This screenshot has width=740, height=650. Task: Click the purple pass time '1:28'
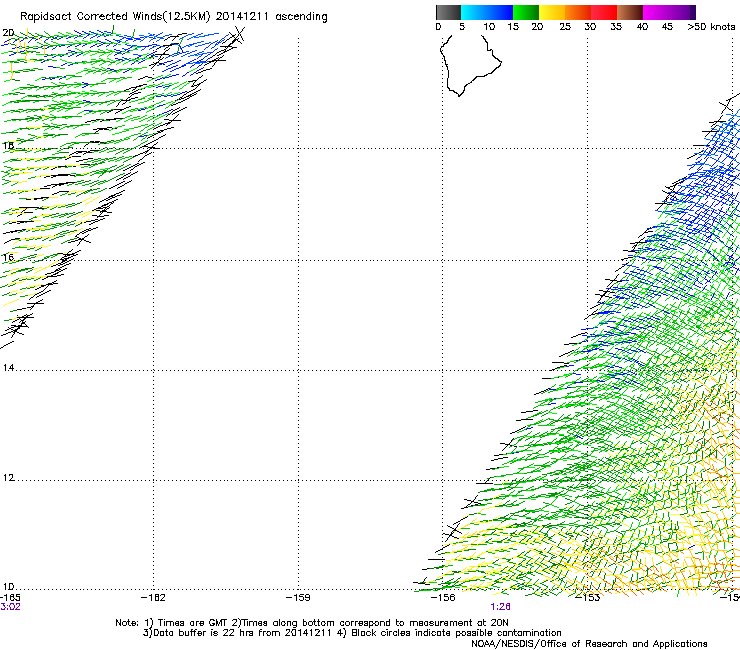click(x=500, y=607)
